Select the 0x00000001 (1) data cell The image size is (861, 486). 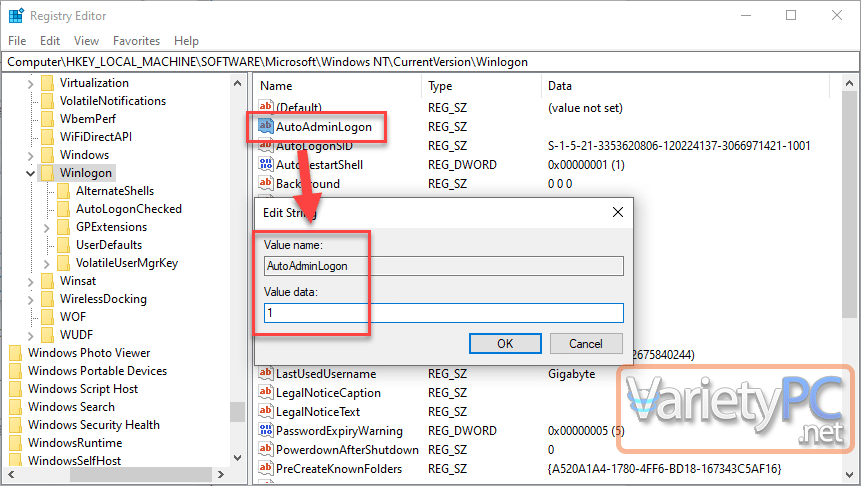(586, 165)
